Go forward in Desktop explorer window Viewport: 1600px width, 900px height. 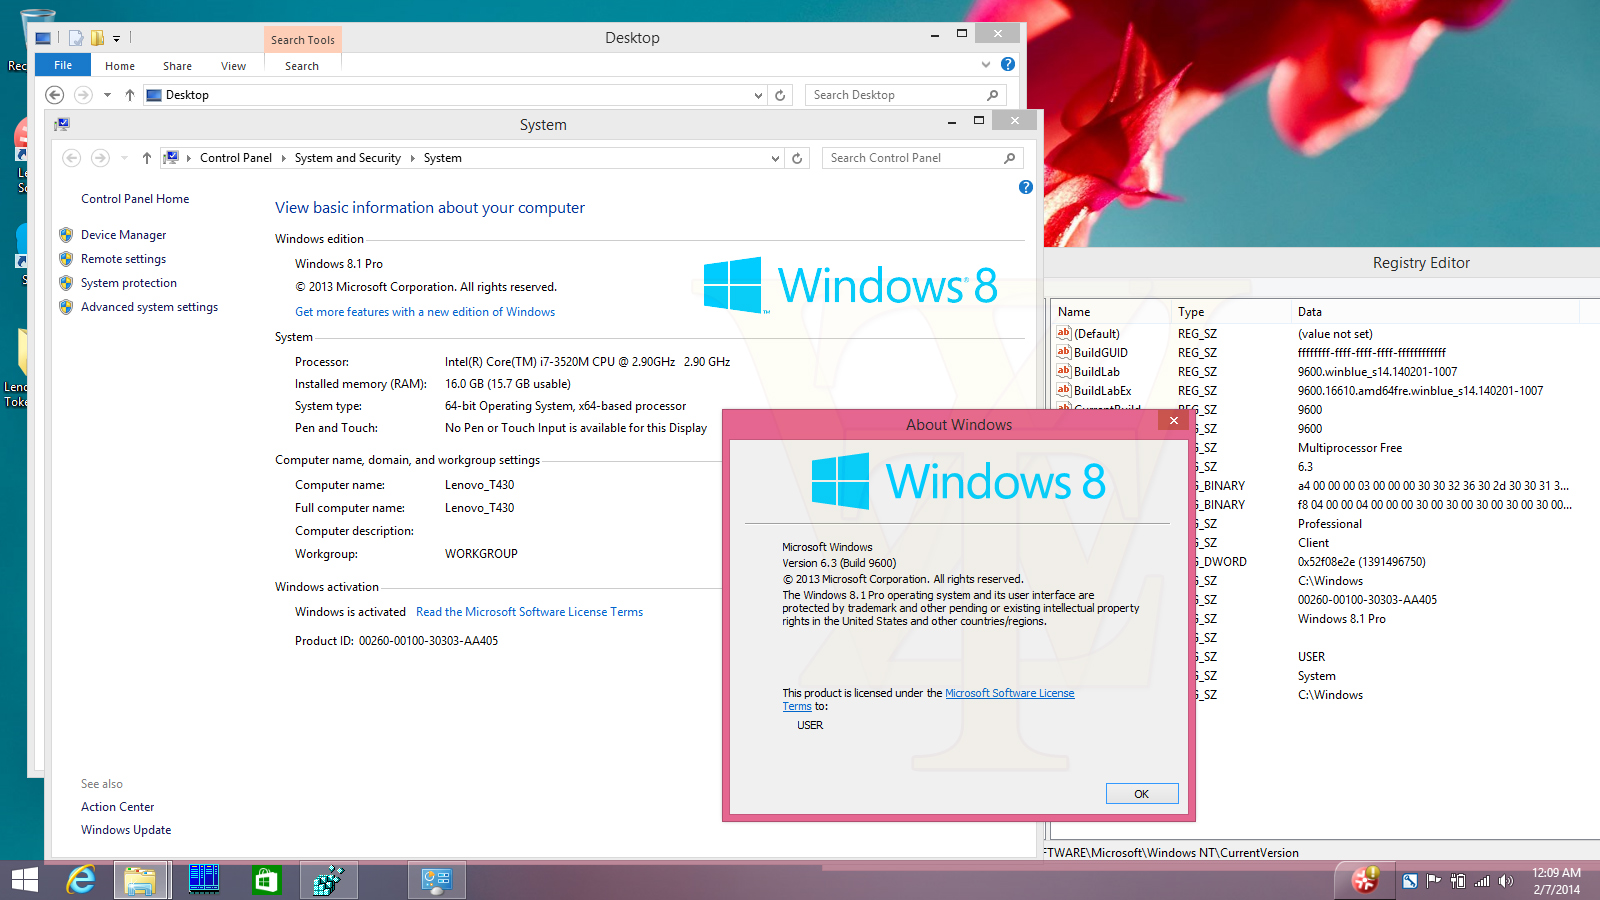coord(84,95)
